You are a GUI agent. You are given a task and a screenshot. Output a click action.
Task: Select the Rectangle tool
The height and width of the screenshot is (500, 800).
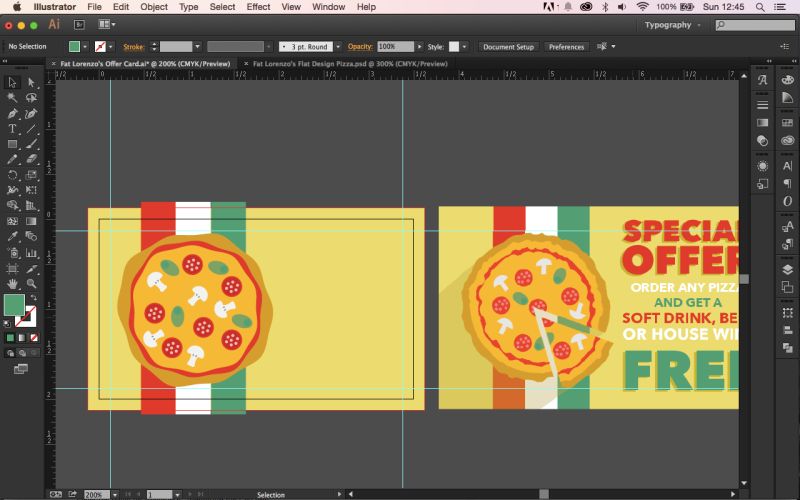coord(12,144)
